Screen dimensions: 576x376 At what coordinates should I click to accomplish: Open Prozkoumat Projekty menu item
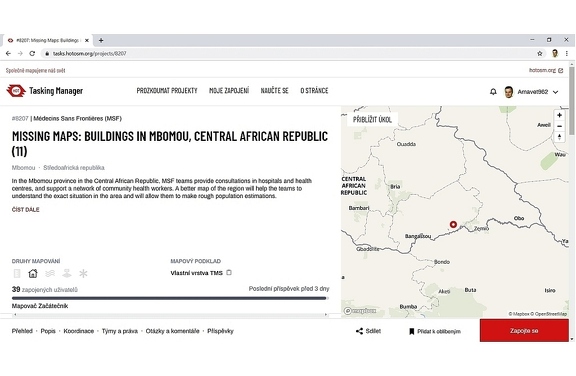167,91
